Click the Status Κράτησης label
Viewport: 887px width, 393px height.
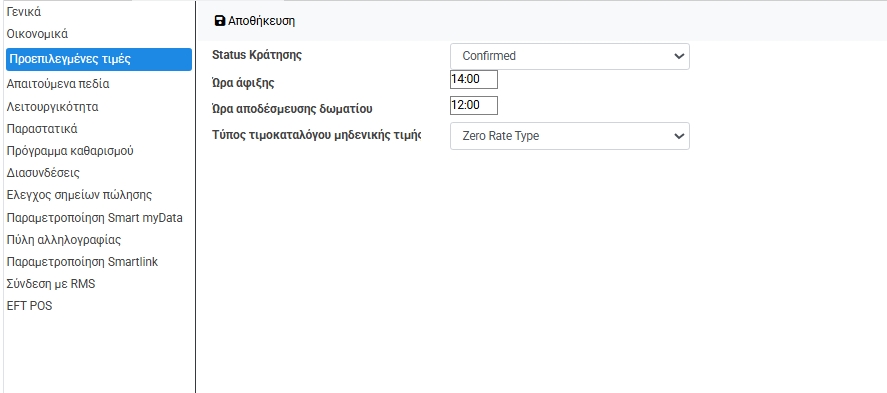[257, 55]
